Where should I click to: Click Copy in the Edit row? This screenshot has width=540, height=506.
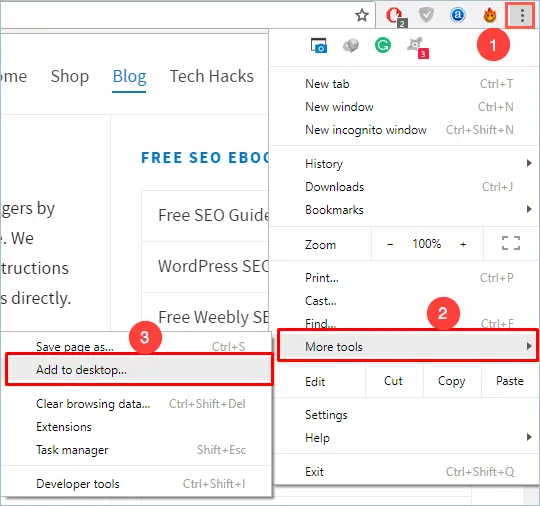pyautogui.click(x=451, y=381)
